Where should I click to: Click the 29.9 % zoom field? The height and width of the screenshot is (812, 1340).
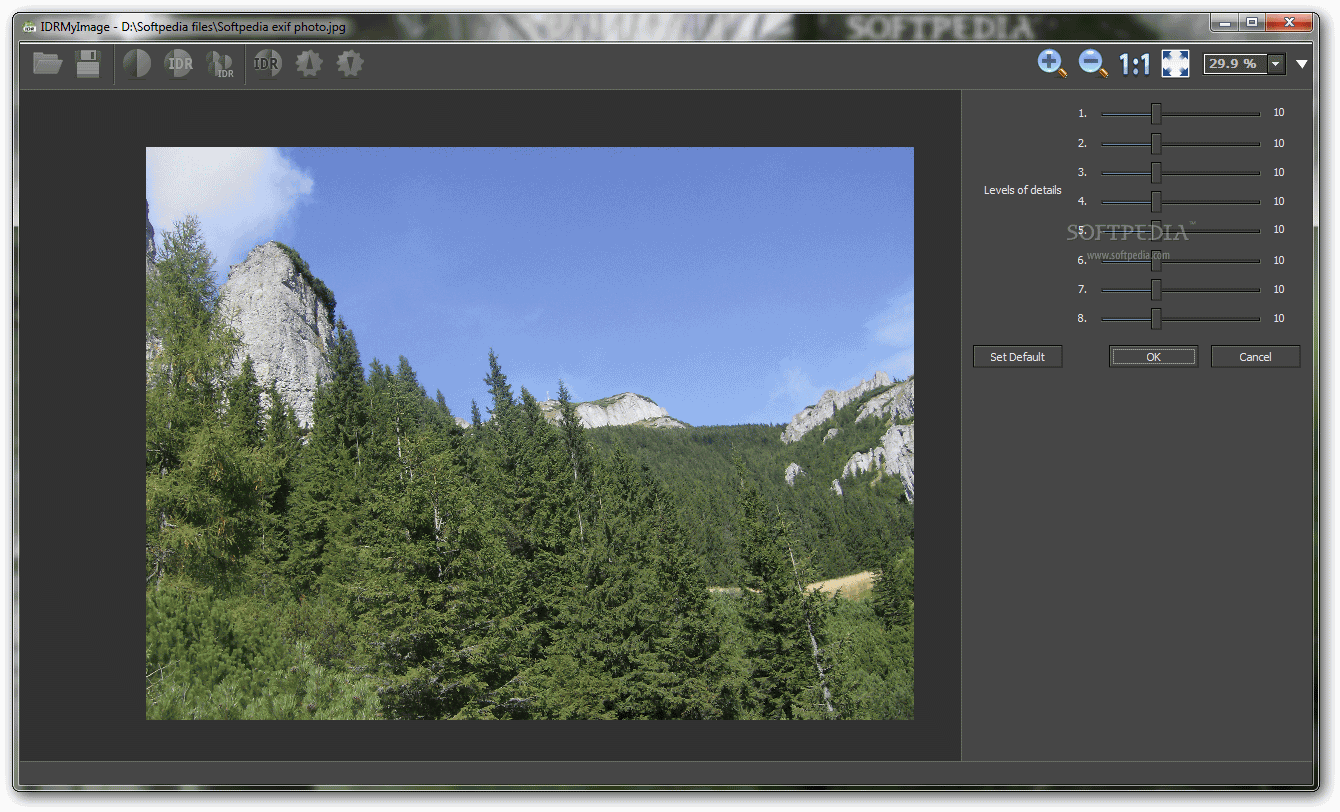(x=1235, y=64)
